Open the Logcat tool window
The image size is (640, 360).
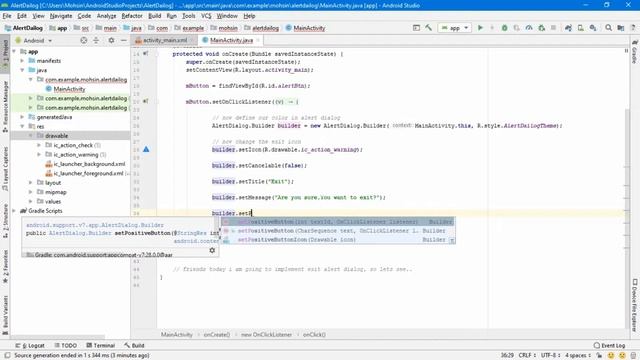pyautogui.click(x=30, y=345)
